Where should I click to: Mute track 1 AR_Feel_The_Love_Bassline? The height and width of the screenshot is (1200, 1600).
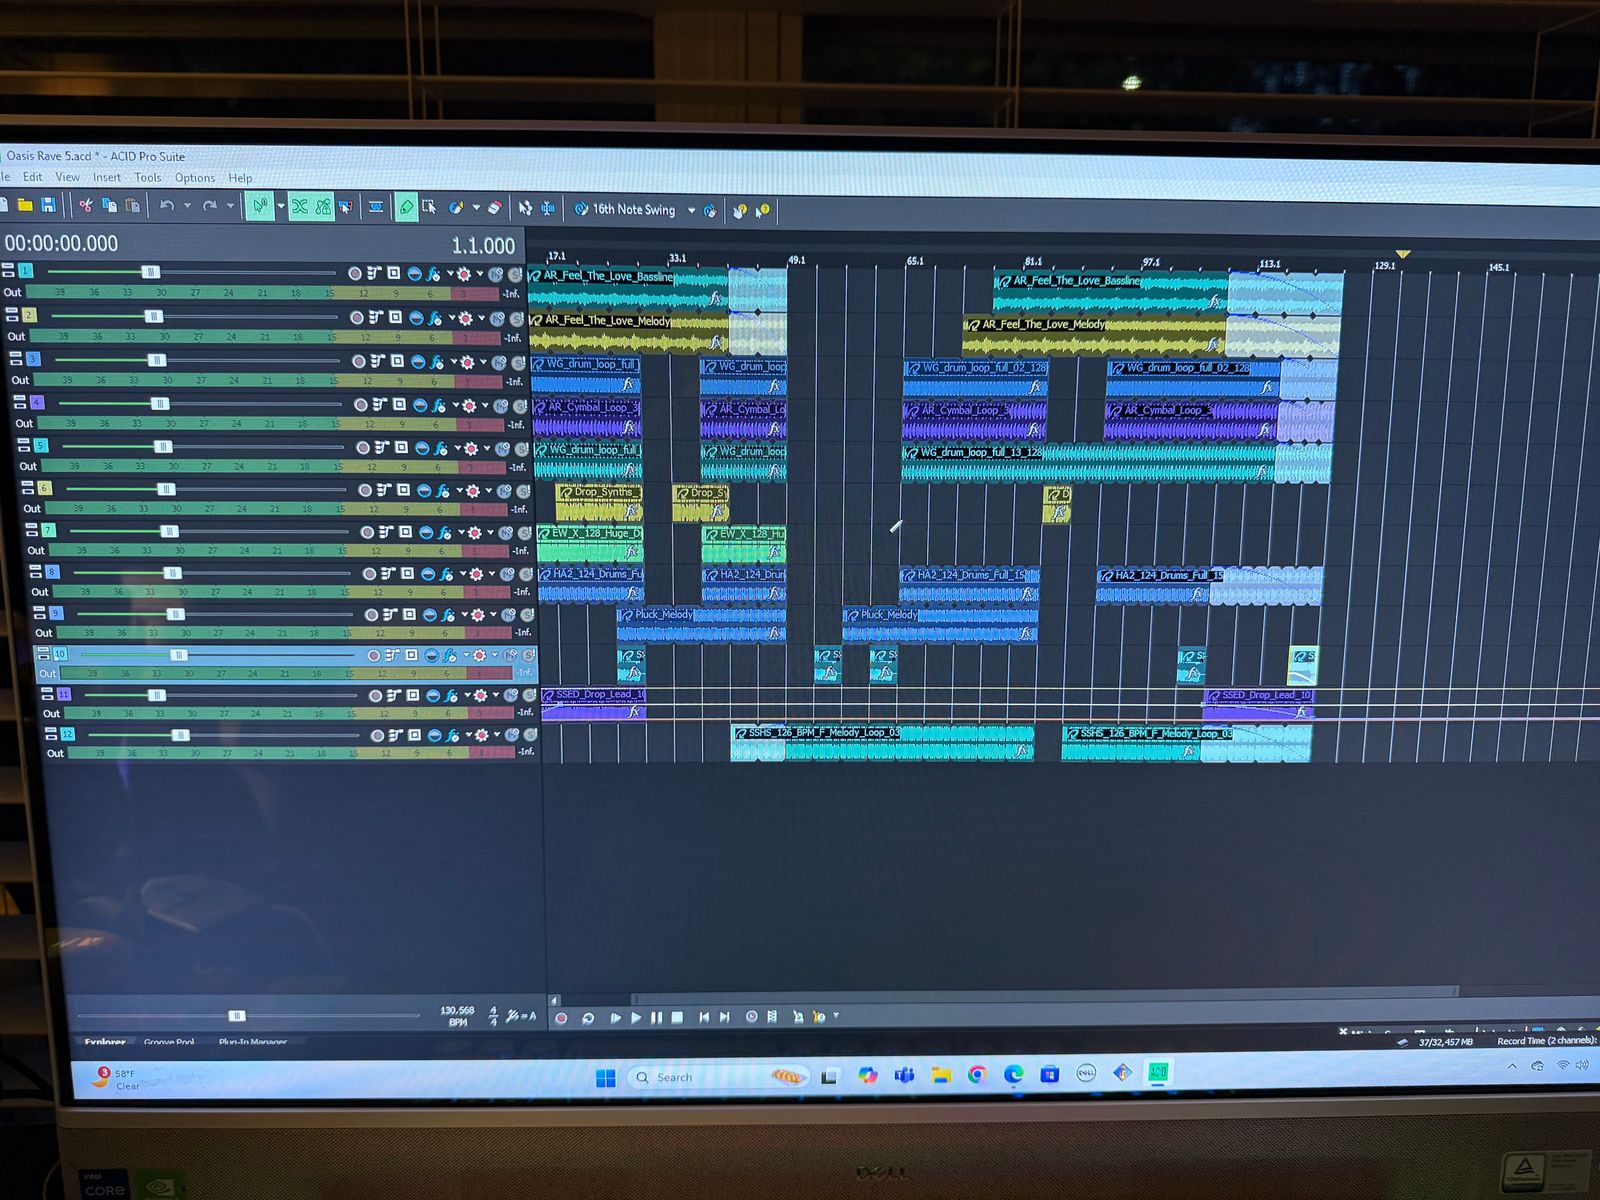pyautogui.click(x=497, y=274)
